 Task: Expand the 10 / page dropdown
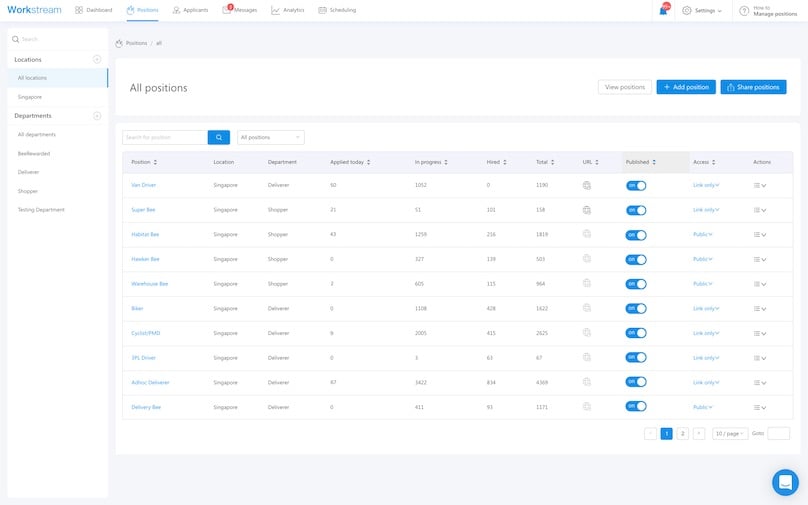tap(730, 433)
